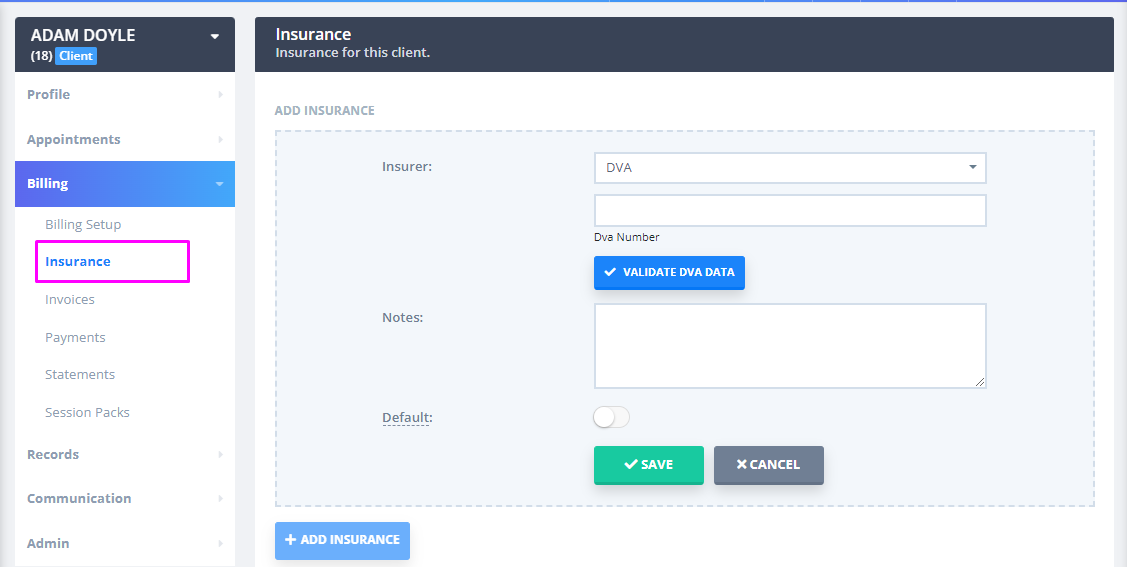Open the Payments sidebar item

pyautogui.click(x=75, y=338)
